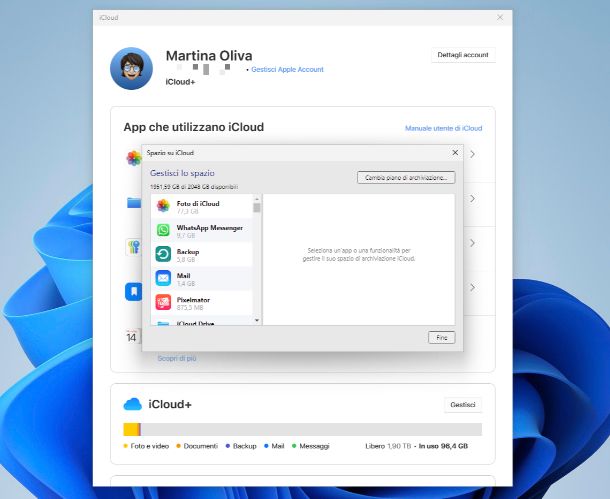610x499 pixels.
Task: Select the partly visible iCloud Drive row
Action: [202, 321]
